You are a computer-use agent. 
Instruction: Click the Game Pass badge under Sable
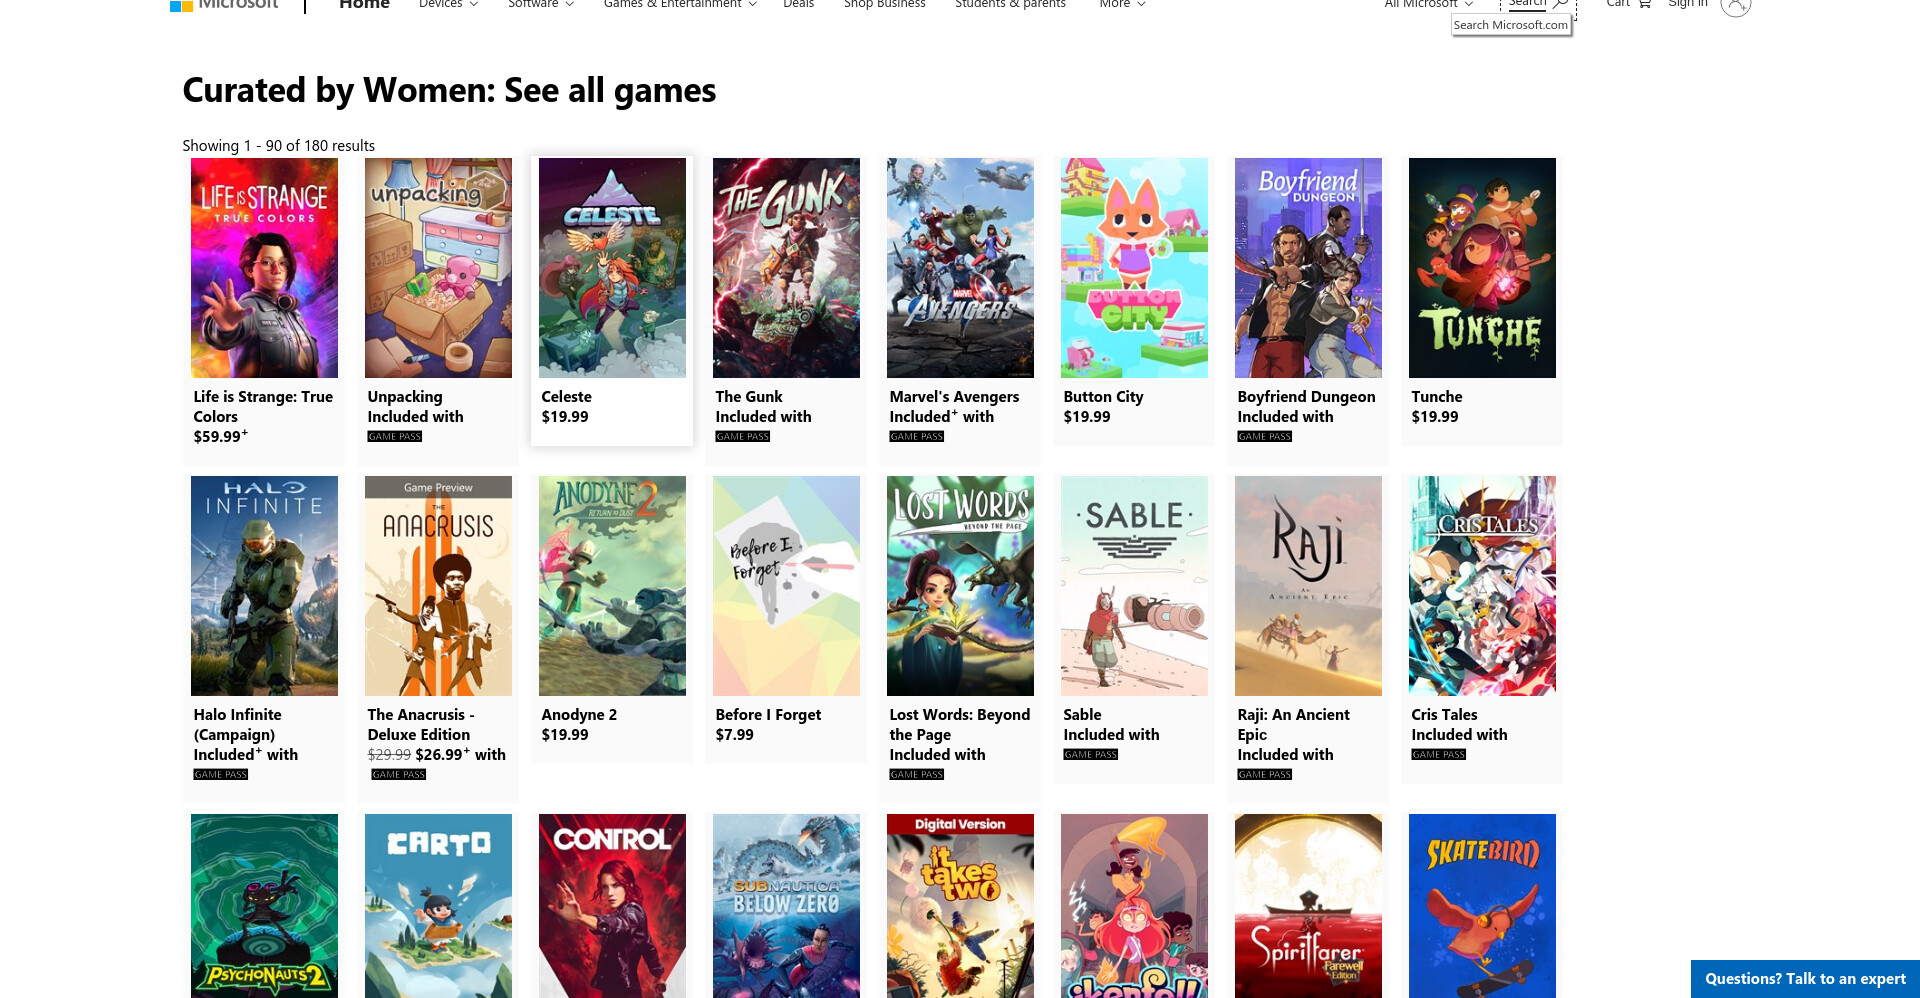pos(1091,754)
